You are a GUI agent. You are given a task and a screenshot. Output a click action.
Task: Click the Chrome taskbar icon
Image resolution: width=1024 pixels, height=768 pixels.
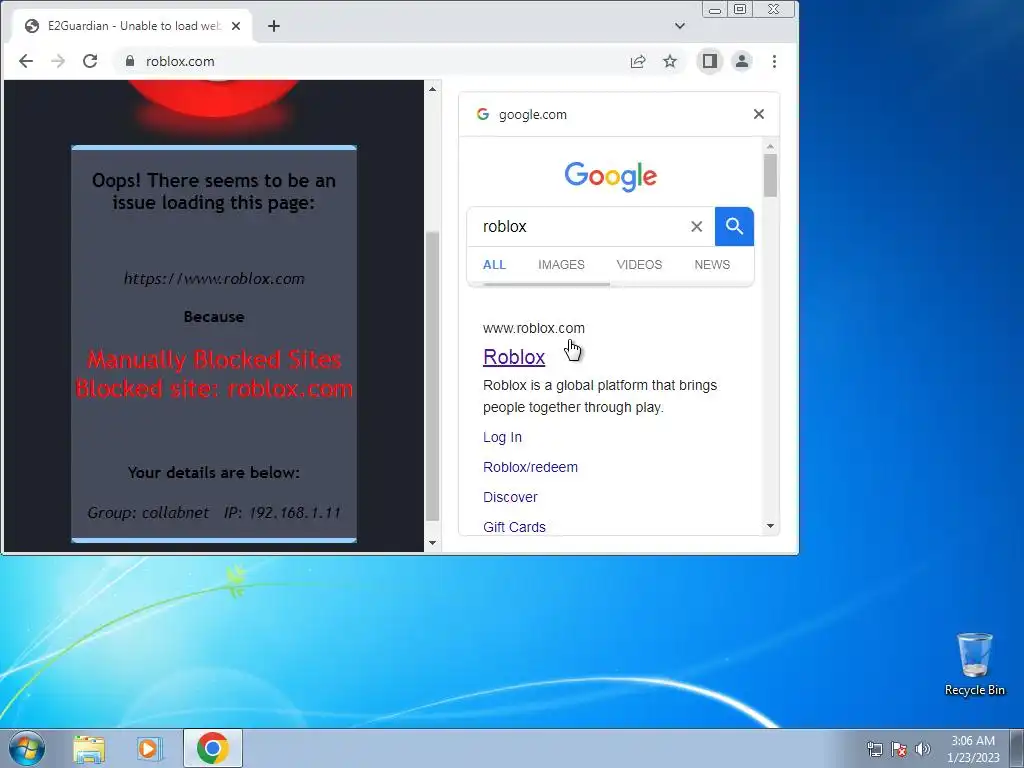[x=213, y=748]
